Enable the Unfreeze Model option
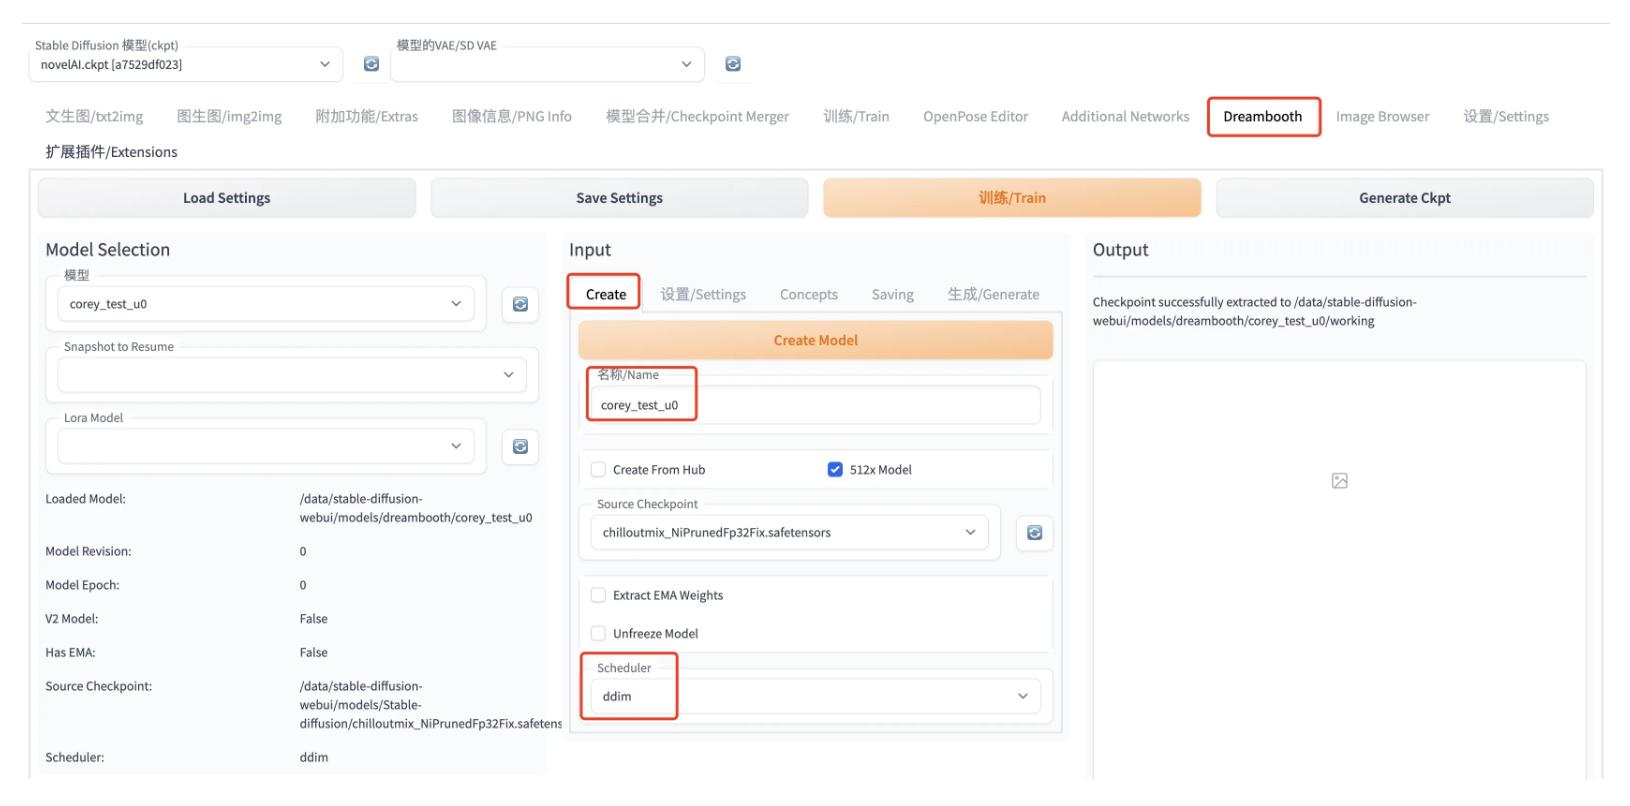Image resolution: width=1630 pixels, height=806 pixels. [x=598, y=633]
